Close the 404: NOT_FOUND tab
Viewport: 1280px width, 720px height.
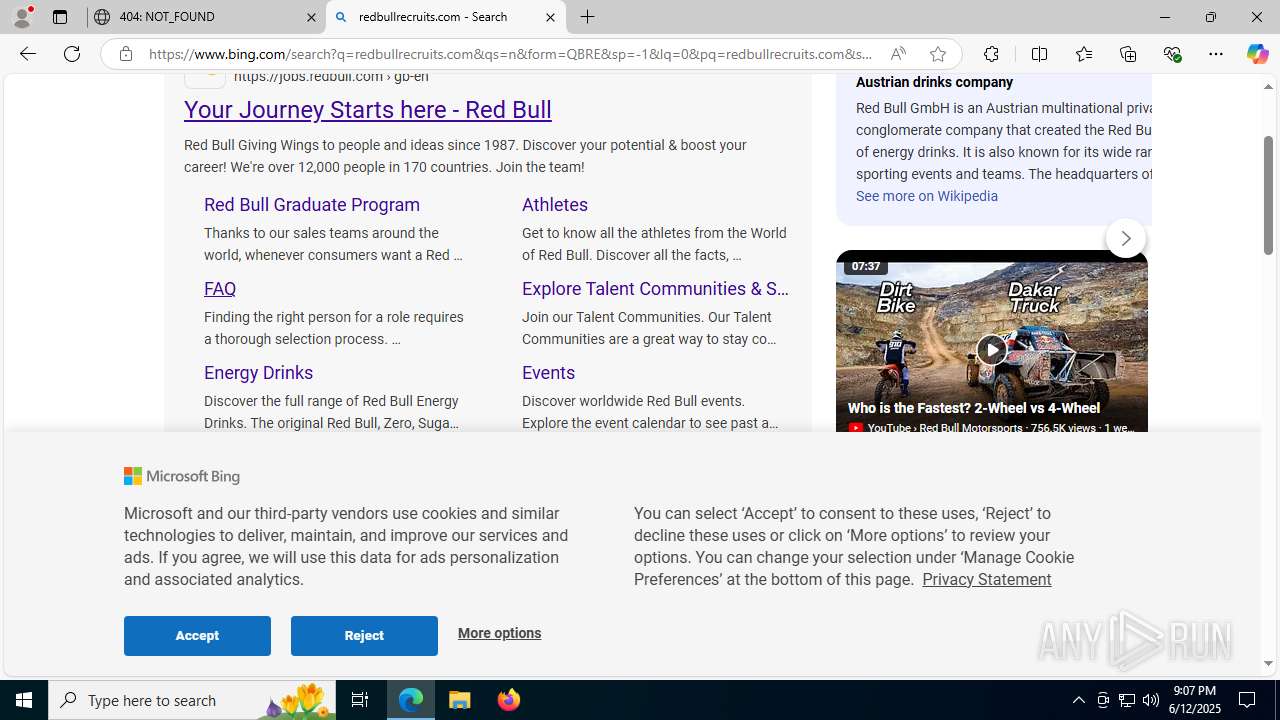311,17
